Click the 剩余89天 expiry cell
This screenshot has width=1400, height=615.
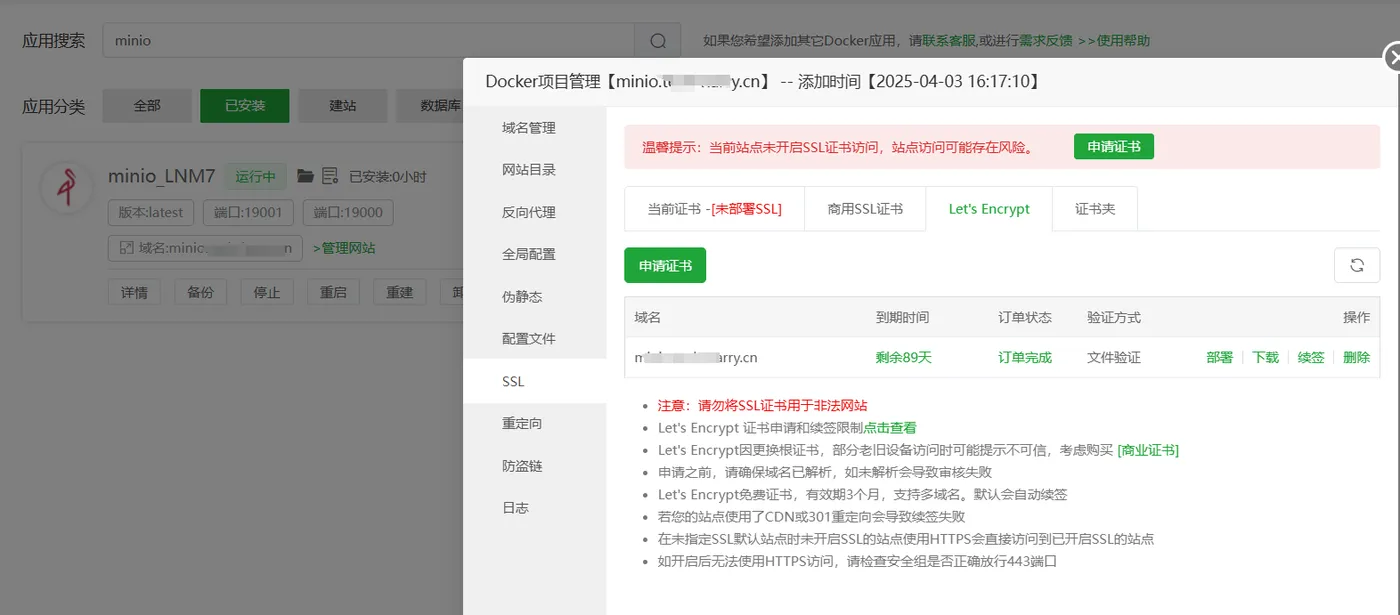click(x=903, y=357)
